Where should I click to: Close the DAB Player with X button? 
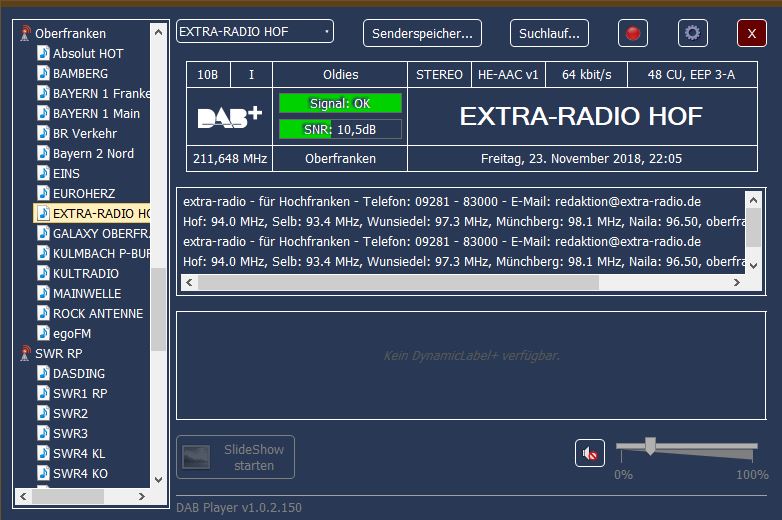coord(751,33)
